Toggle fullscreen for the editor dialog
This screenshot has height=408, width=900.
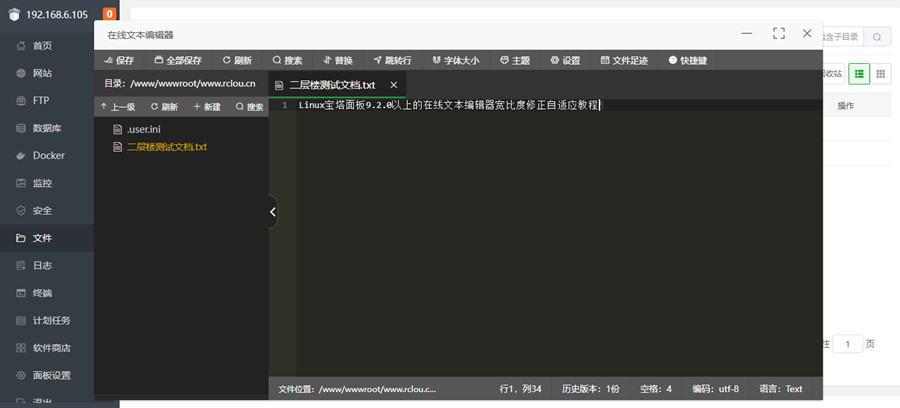(x=778, y=34)
